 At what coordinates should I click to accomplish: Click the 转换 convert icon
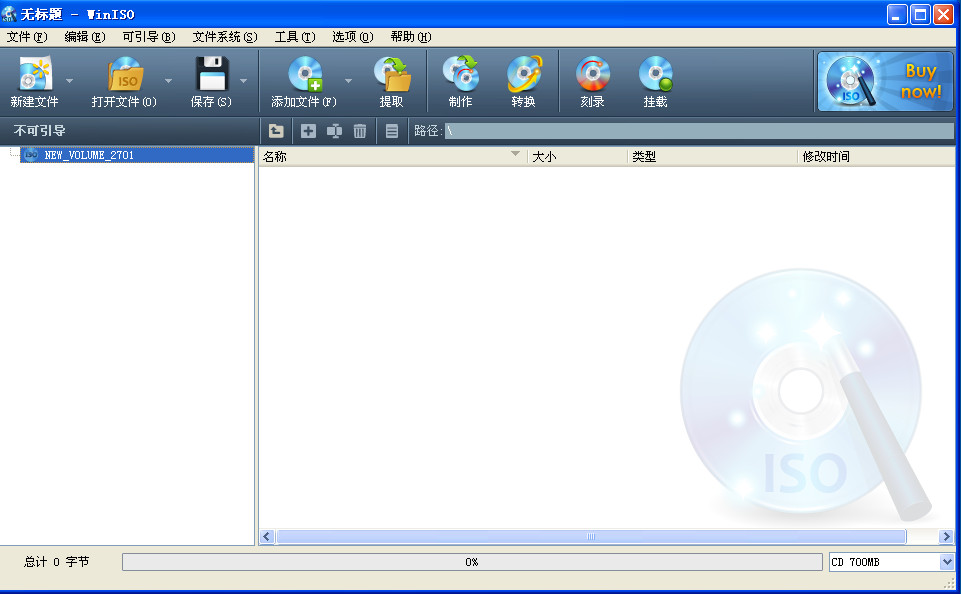(525, 74)
